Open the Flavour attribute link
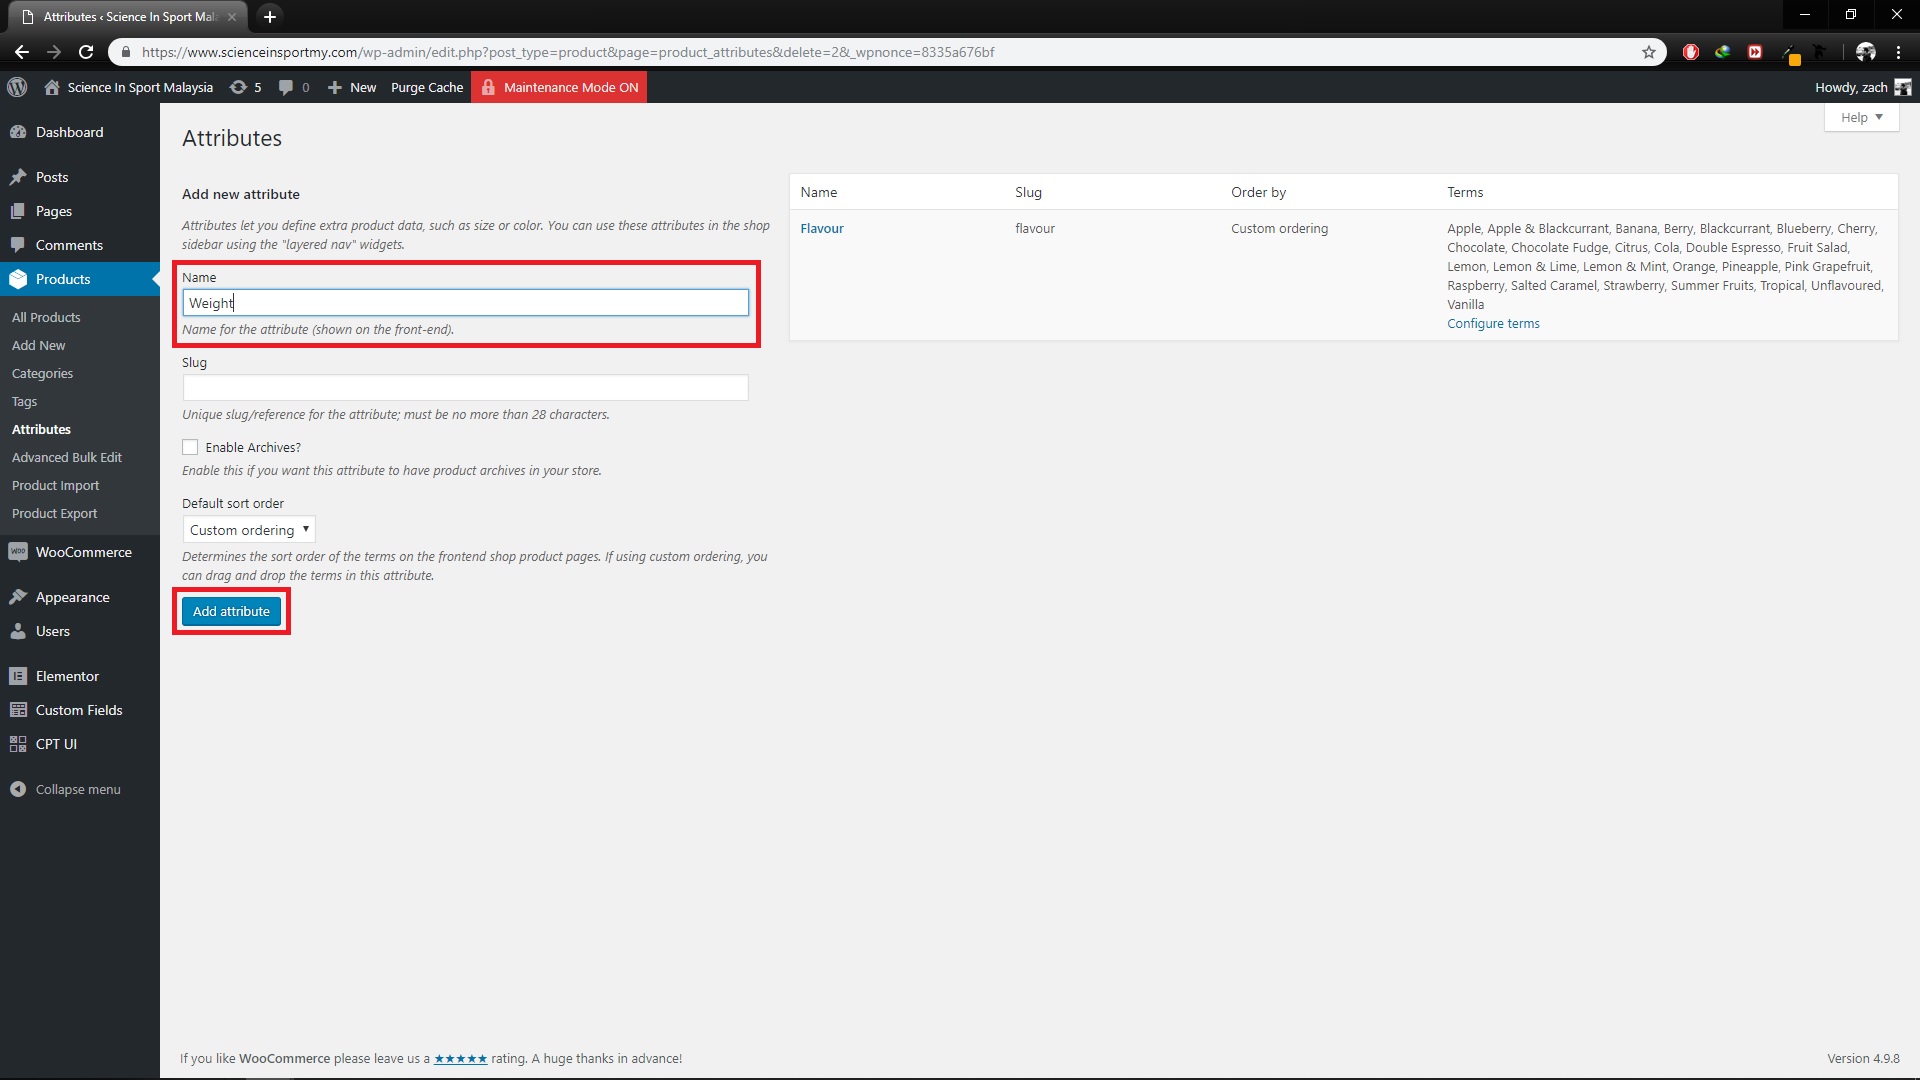1920x1080 pixels. click(x=822, y=228)
